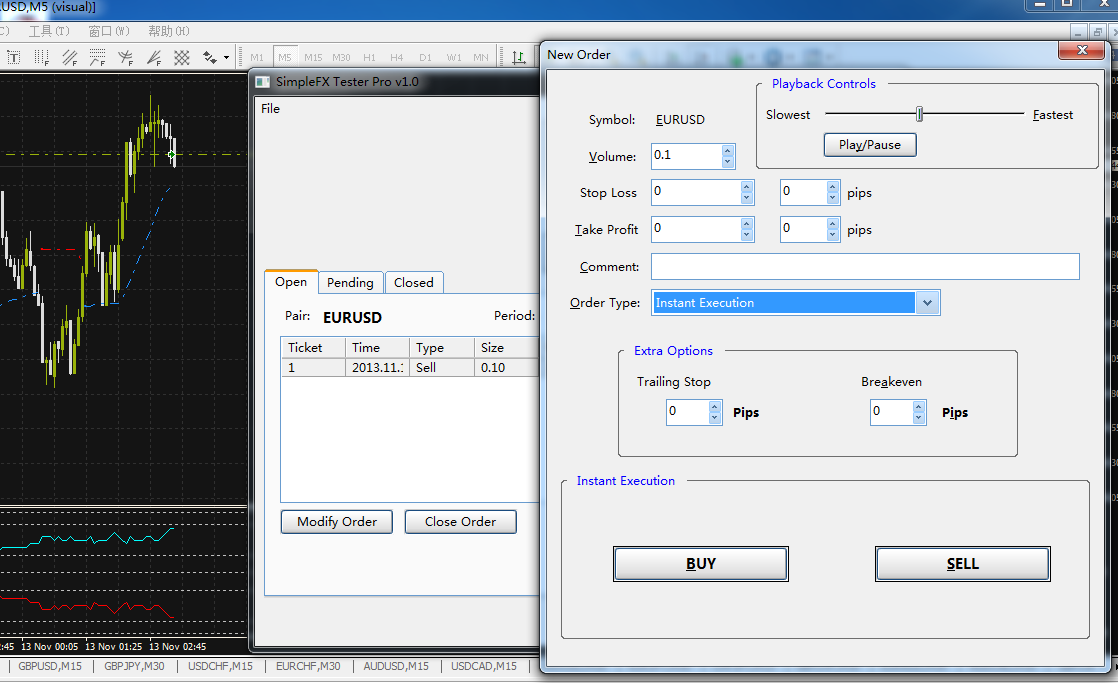
Task: Select the Gann Grid crosshatch tool
Action: coord(182,58)
